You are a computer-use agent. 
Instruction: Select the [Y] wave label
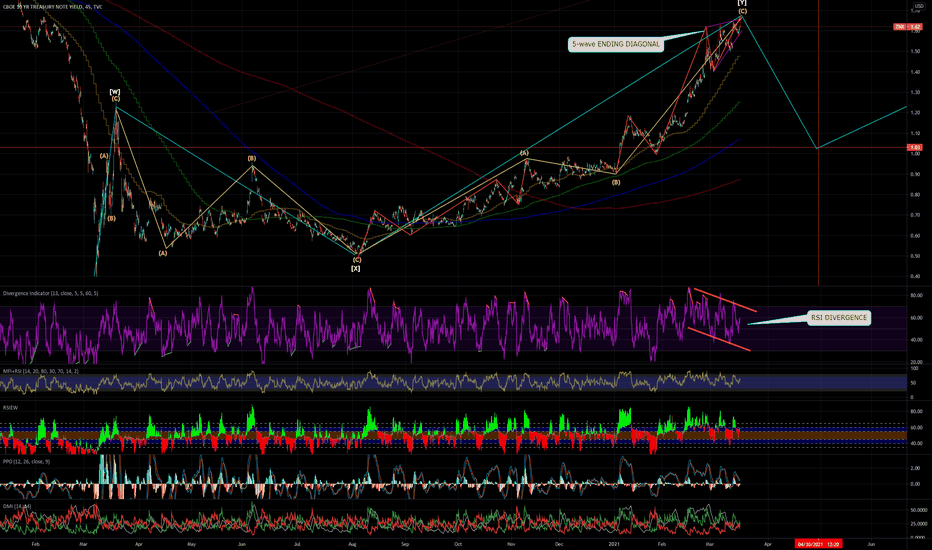pos(742,4)
